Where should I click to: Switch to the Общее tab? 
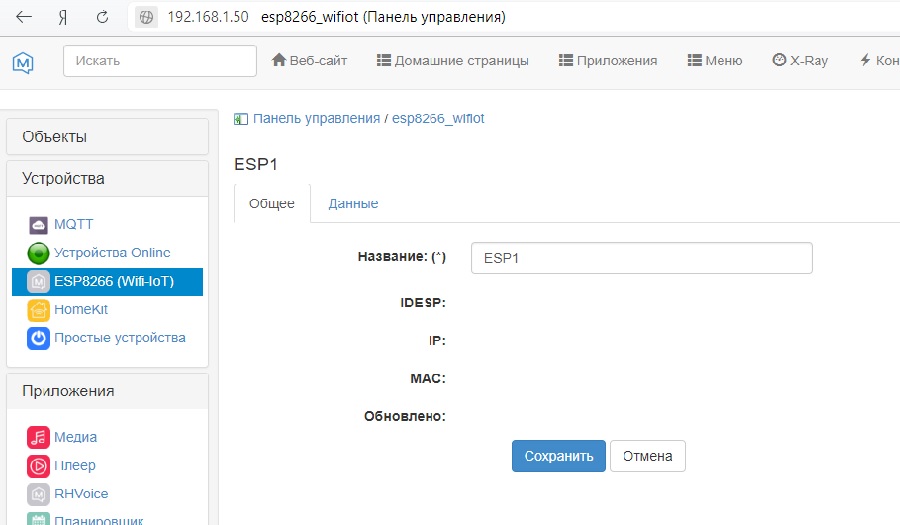(x=272, y=204)
